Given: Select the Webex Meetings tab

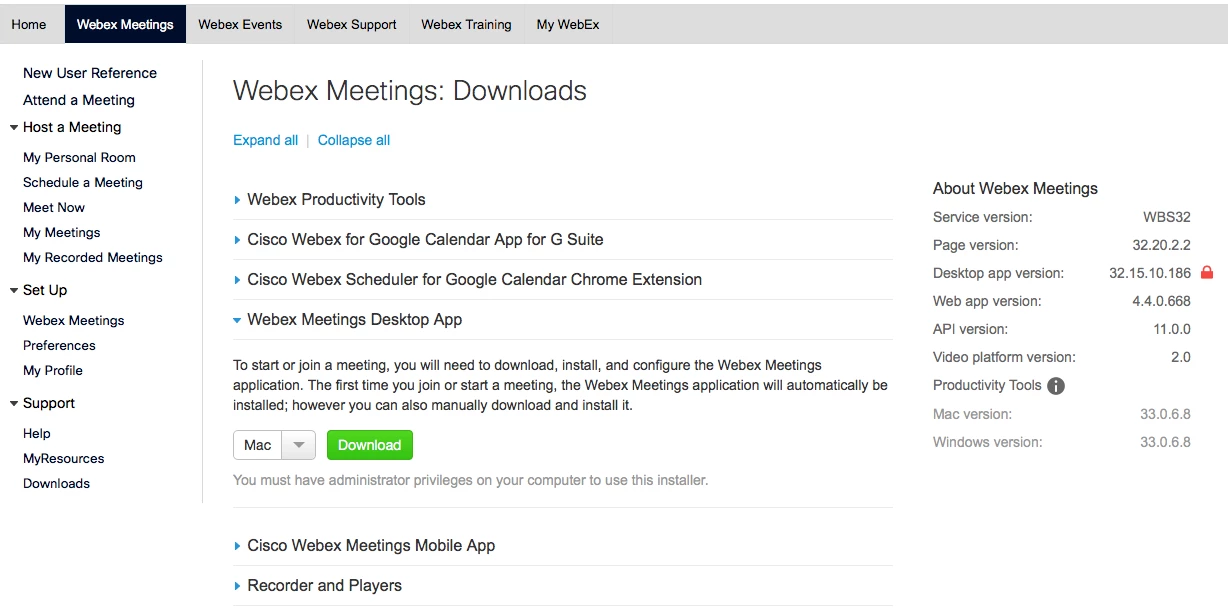Looking at the screenshot, I should click(125, 24).
